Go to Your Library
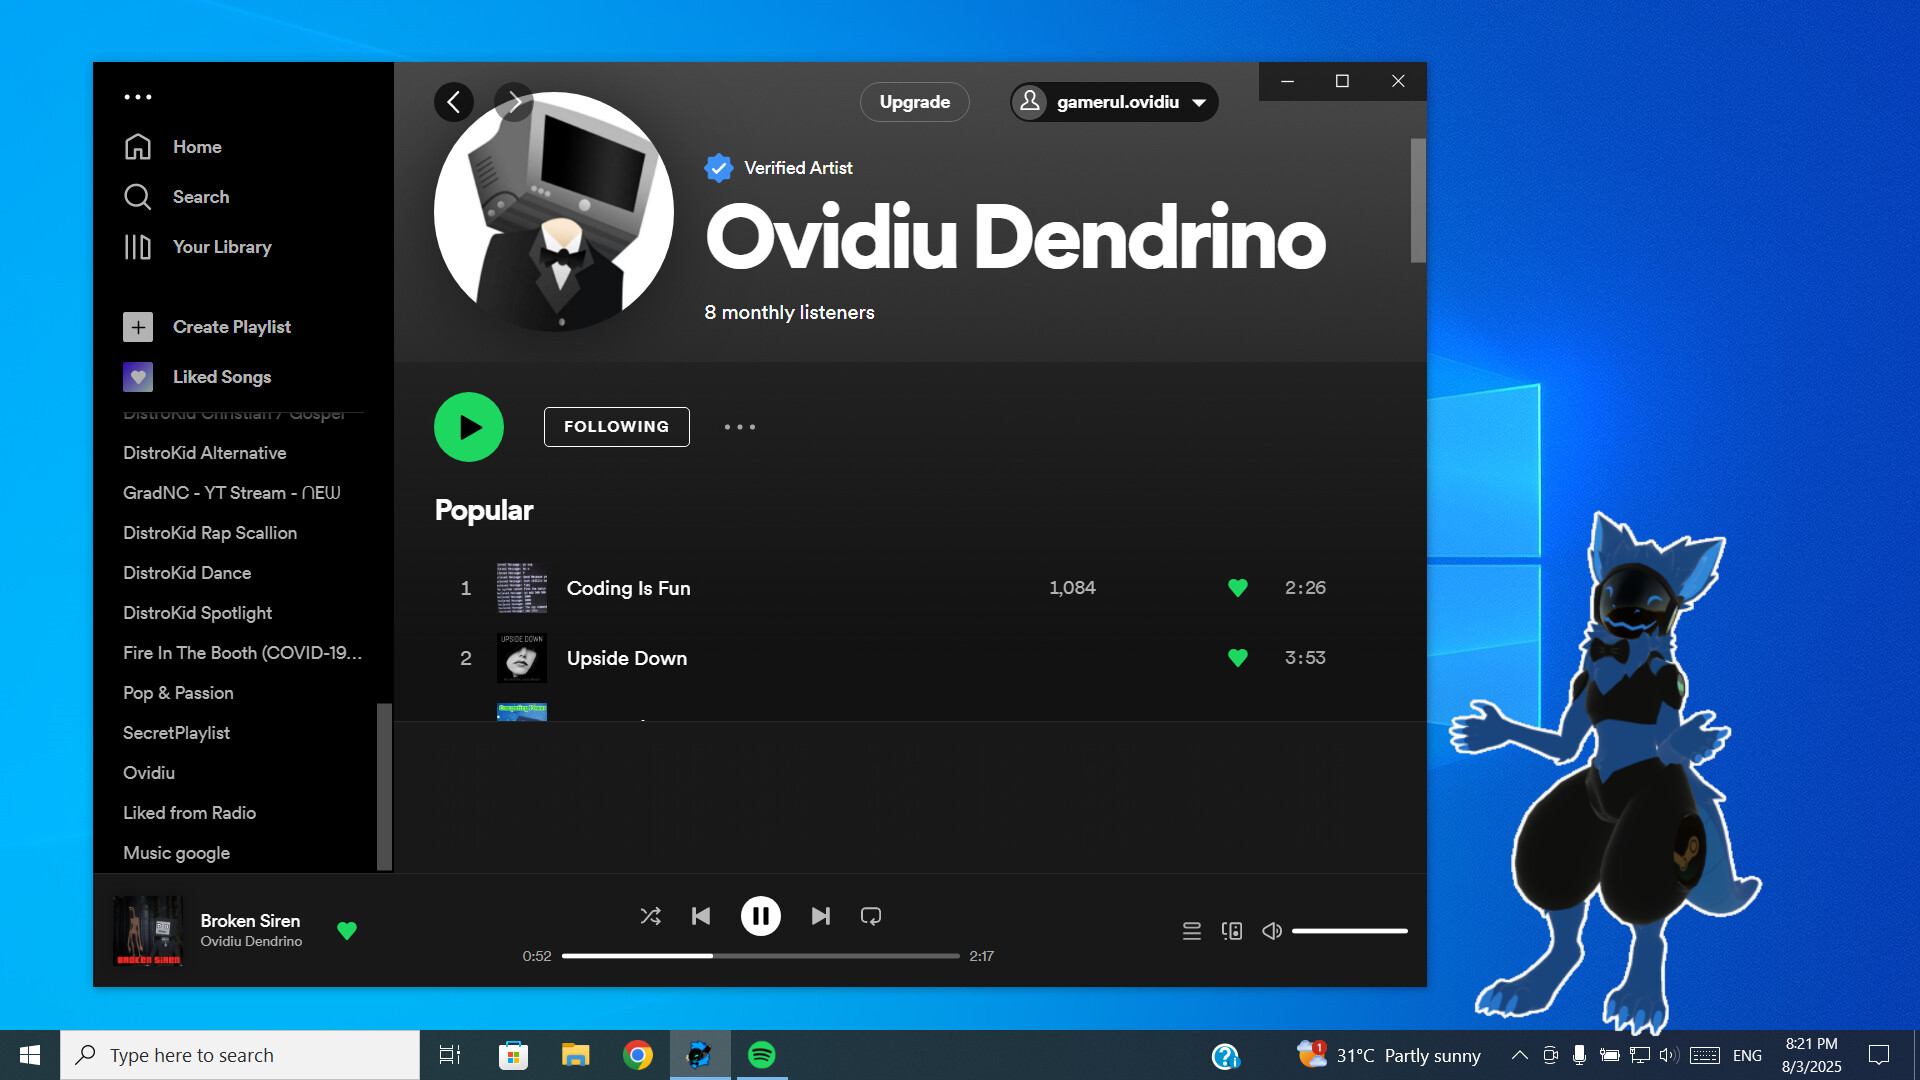The height and width of the screenshot is (1080, 1920). coord(221,247)
